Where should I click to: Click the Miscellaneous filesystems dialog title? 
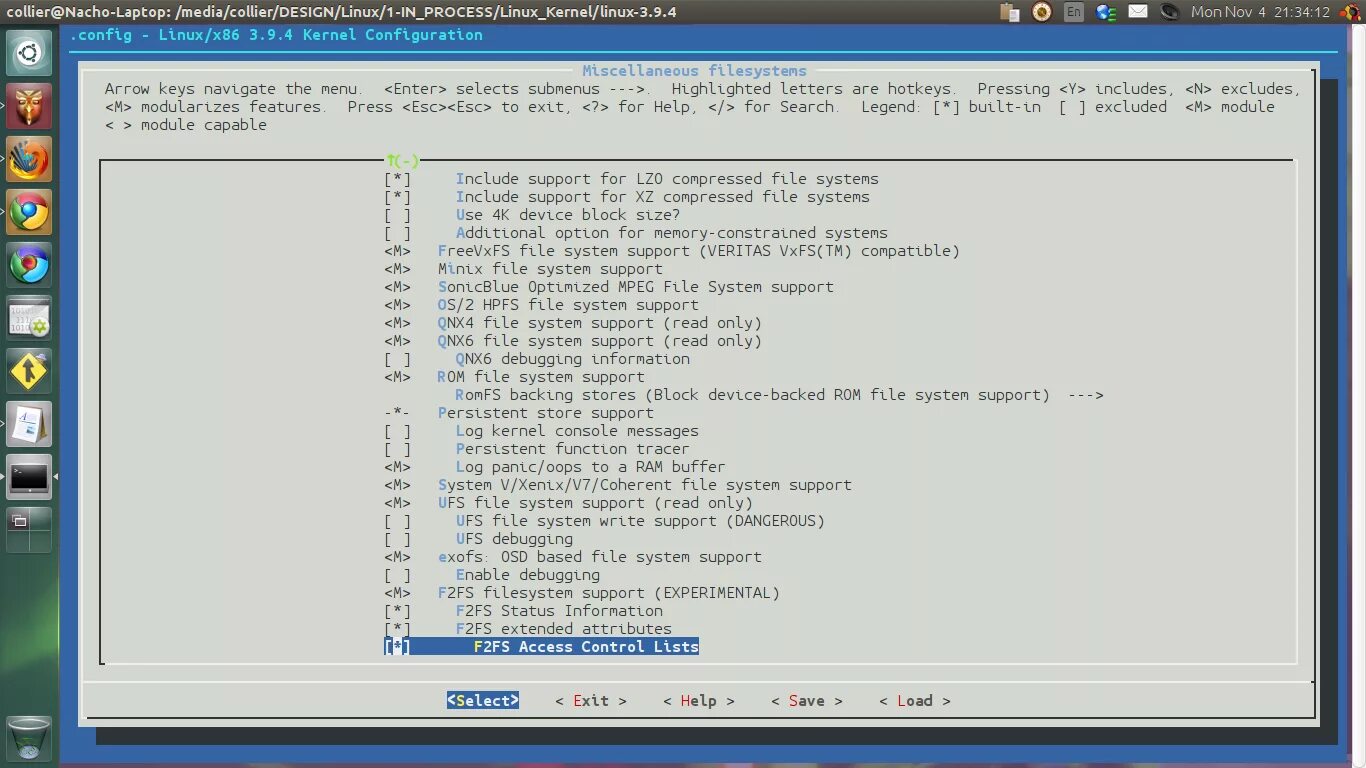(x=695, y=71)
